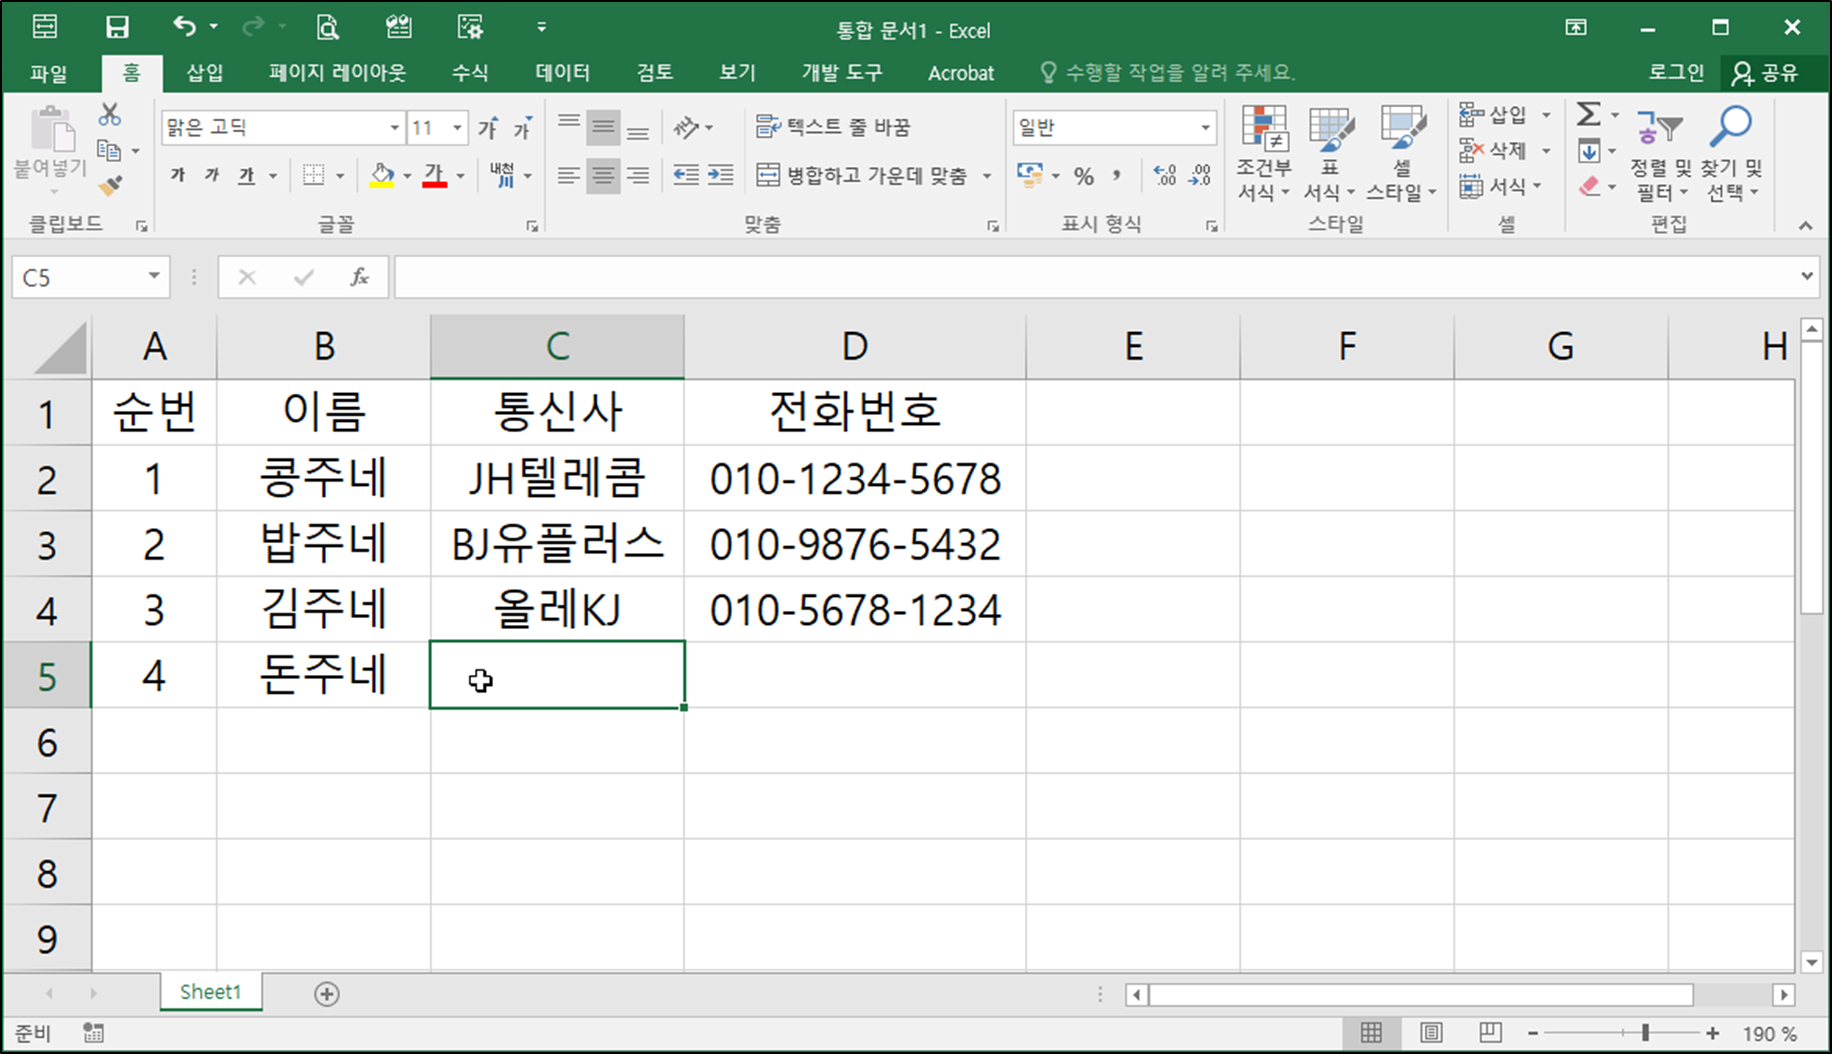1832x1054 pixels.
Task: Decrease font size button
Action: pyautogui.click(x=522, y=128)
